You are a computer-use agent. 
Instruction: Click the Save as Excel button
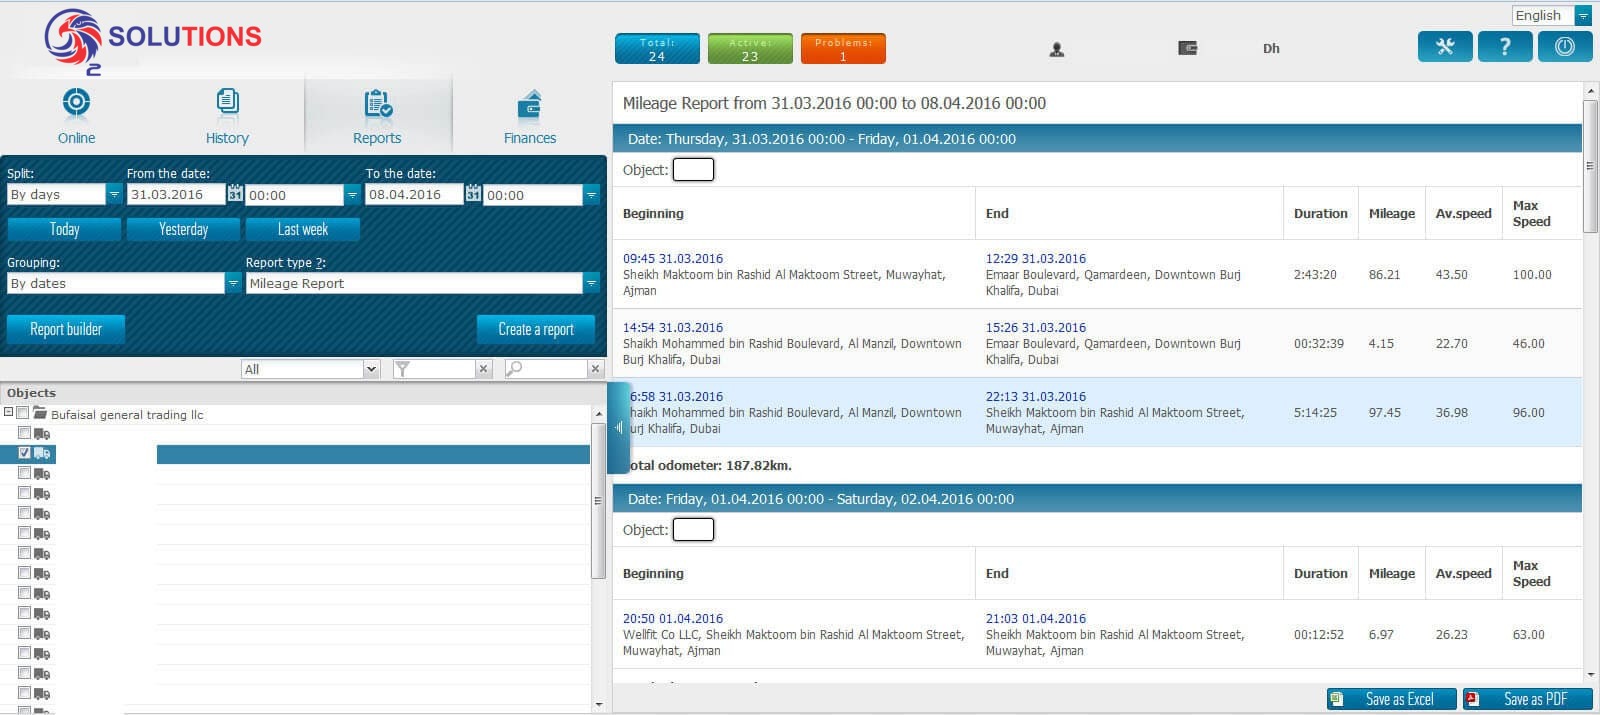pyautogui.click(x=1391, y=699)
